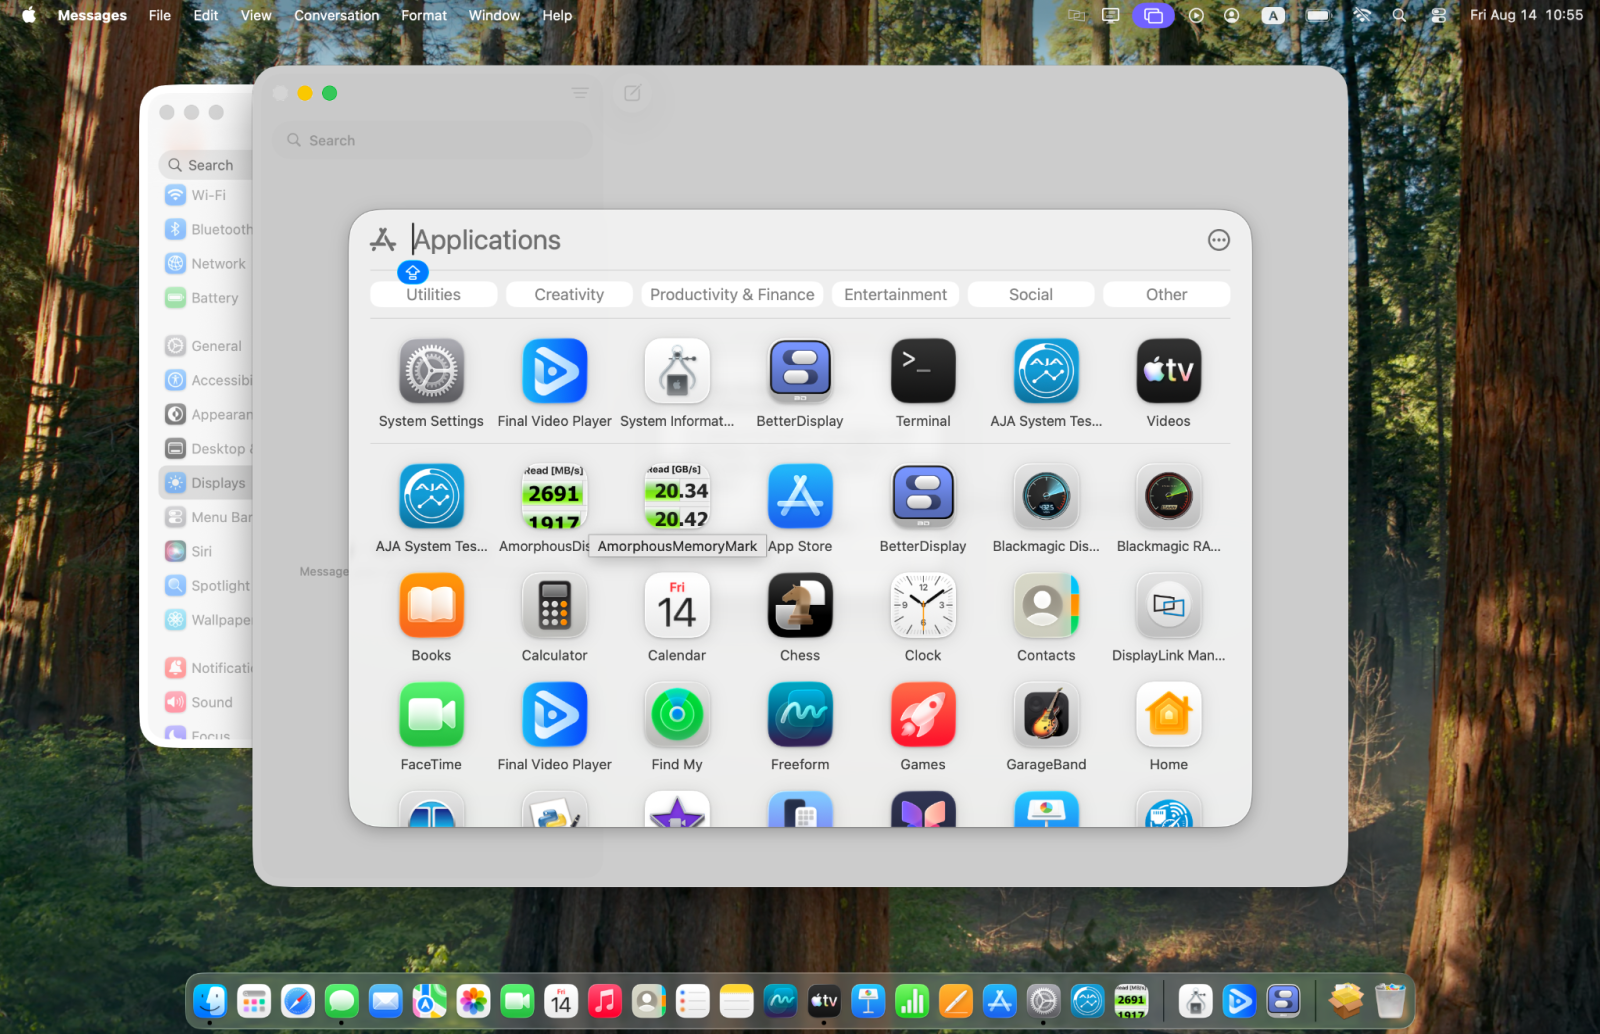Open the Applications more options ellipsis menu
1600x1034 pixels.
pos(1218,240)
